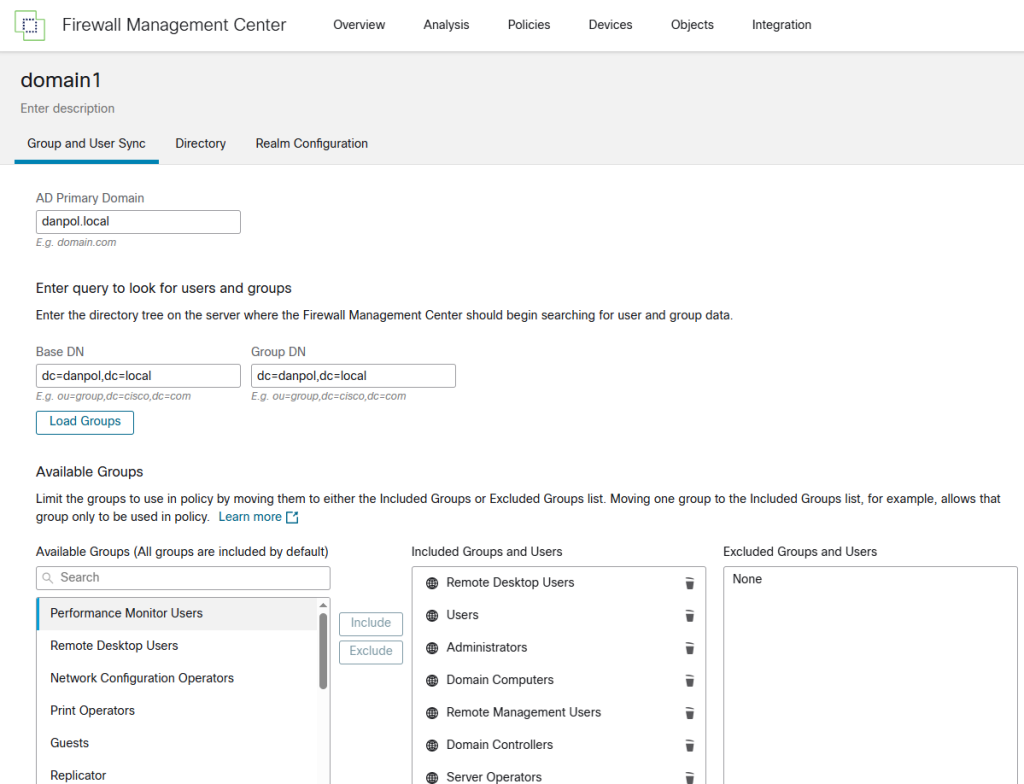The width and height of the screenshot is (1024, 784).
Task: Remove Remote Management Users with trash icon
Action: click(689, 713)
